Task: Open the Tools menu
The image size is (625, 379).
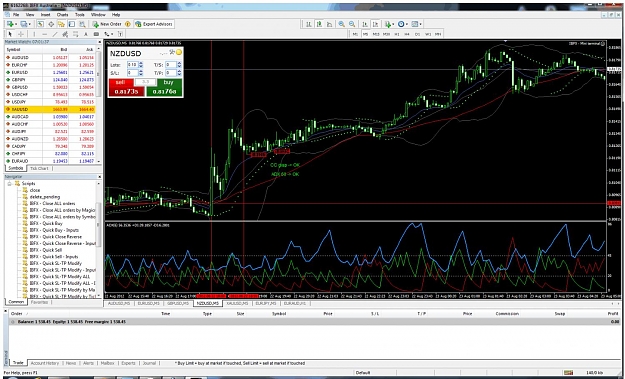Action: coord(80,15)
